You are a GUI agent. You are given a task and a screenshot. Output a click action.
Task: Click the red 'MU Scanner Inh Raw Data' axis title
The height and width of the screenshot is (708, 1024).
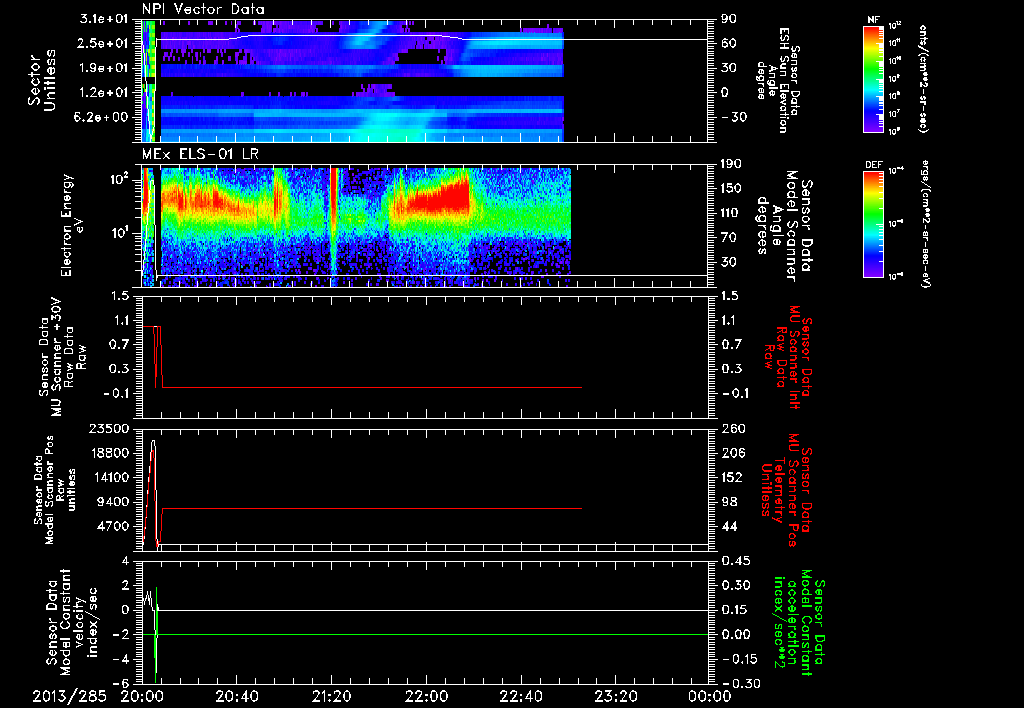(787, 356)
